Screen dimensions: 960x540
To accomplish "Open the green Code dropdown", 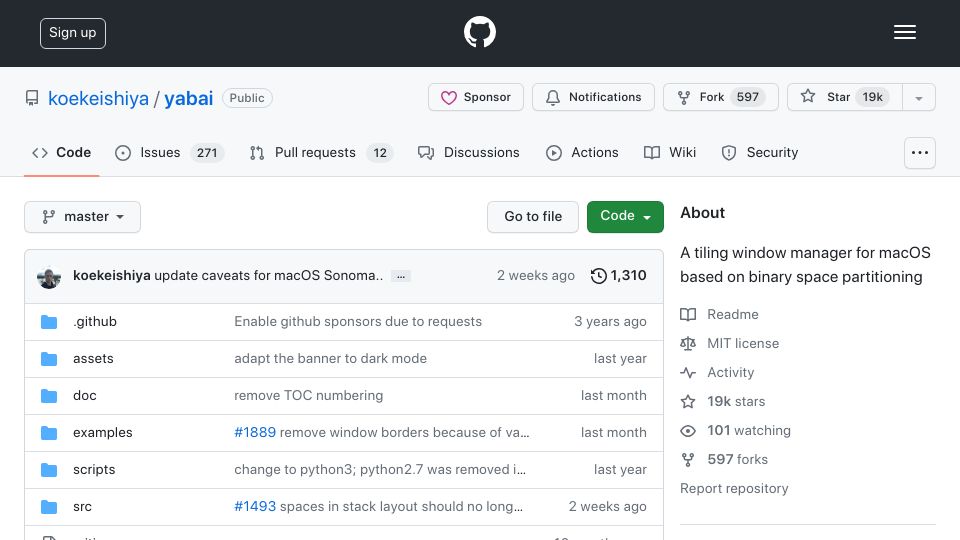I will pos(625,217).
